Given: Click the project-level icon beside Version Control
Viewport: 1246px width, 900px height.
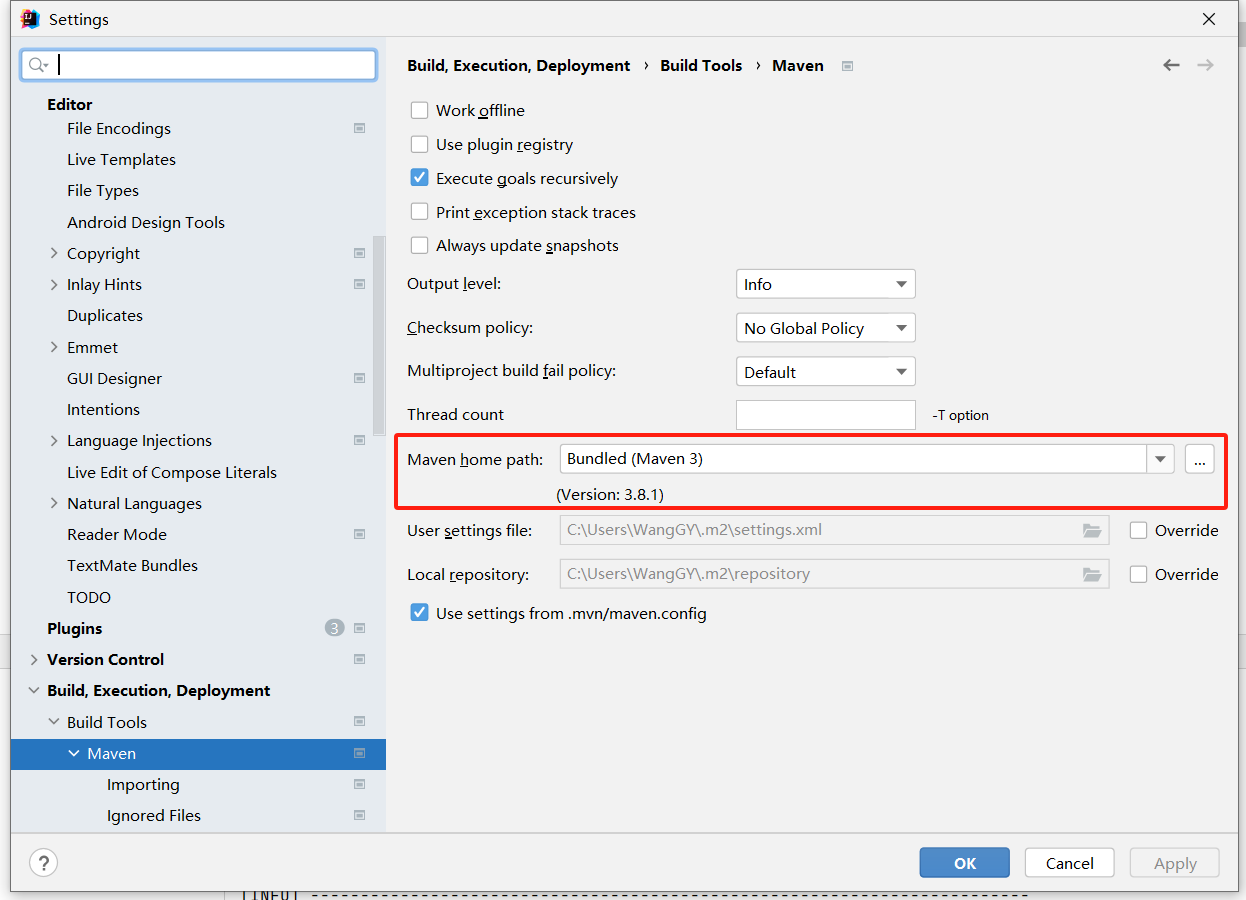Looking at the screenshot, I should coord(359,659).
